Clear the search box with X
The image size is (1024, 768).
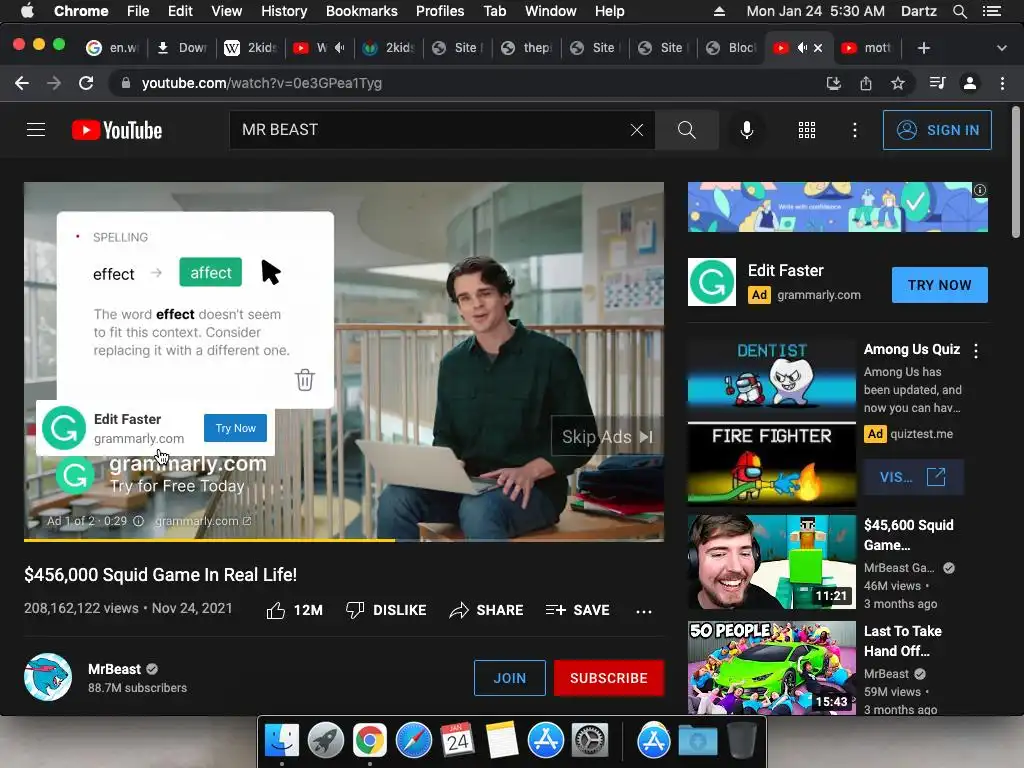637,130
